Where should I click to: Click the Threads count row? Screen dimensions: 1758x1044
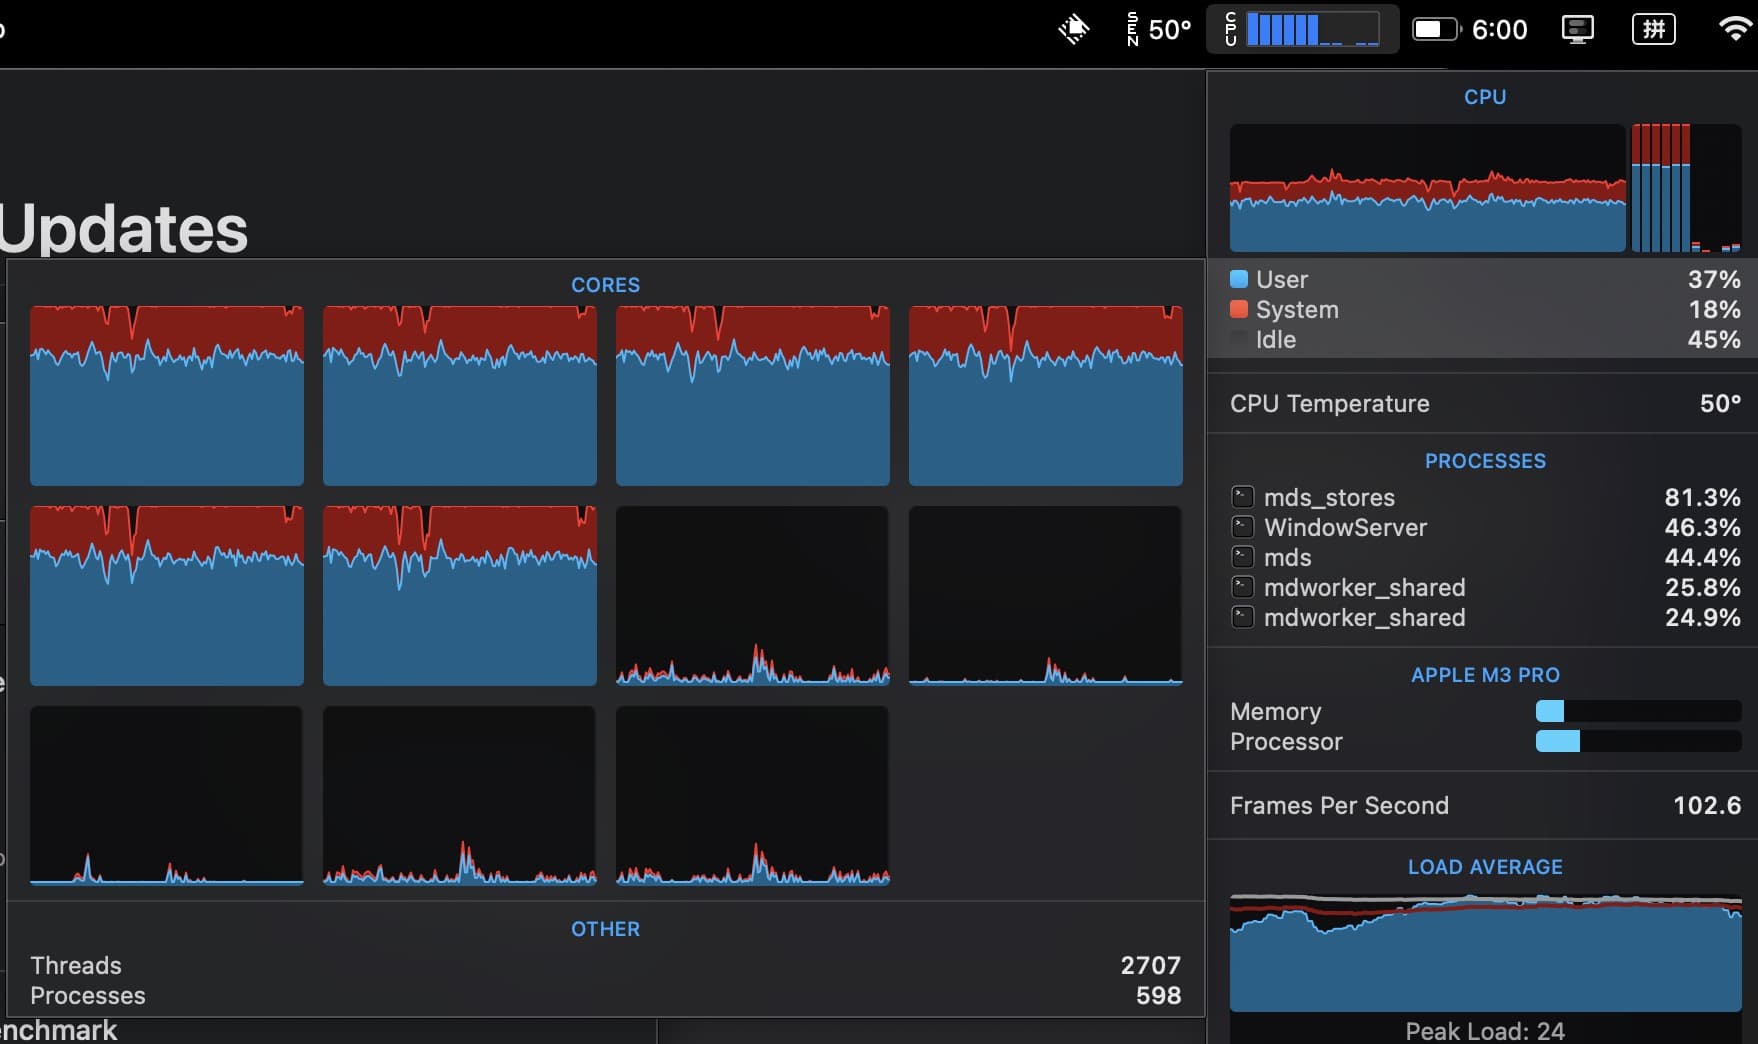pos(605,965)
